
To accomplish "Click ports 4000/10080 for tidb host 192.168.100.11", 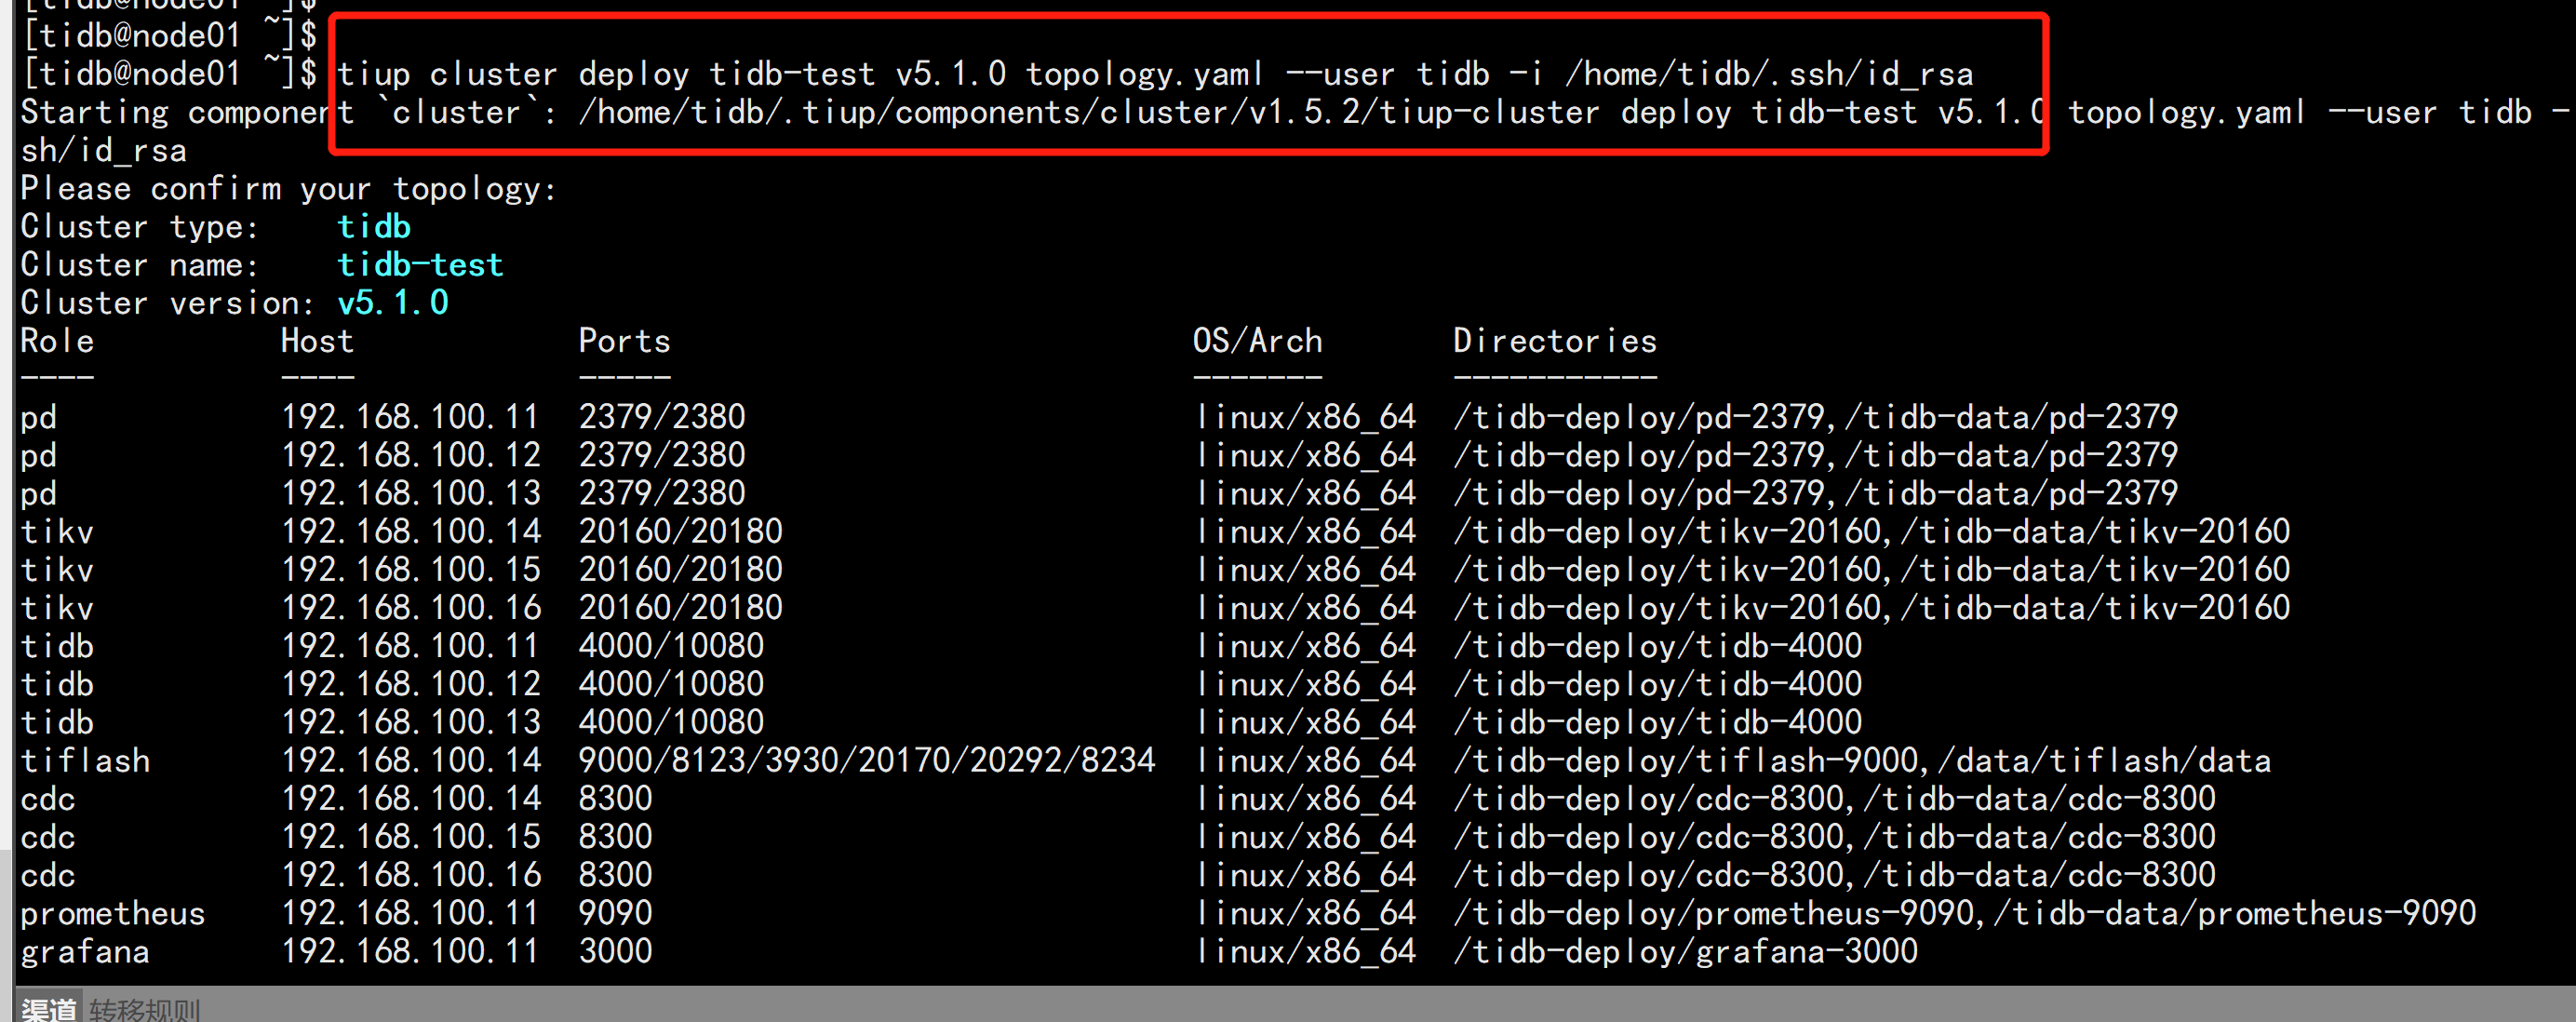I will tap(671, 647).
